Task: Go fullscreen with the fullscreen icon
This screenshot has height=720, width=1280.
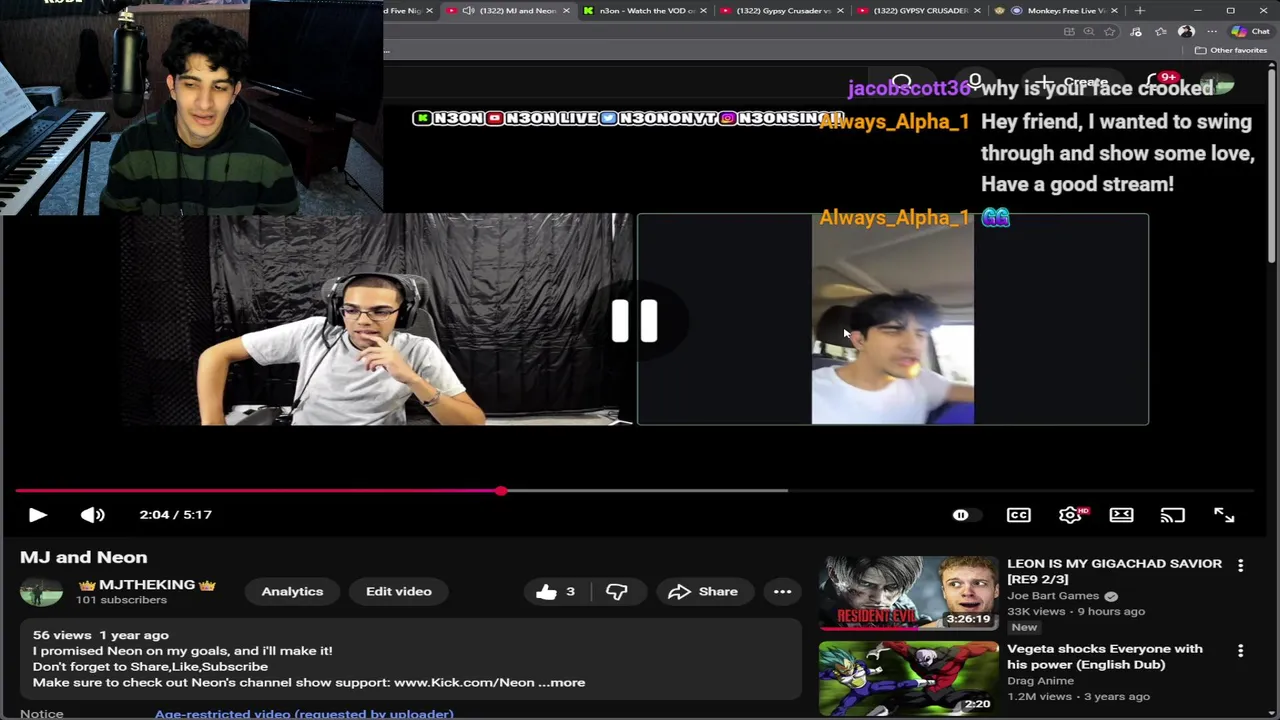Action: click(x=1224, y=515)
